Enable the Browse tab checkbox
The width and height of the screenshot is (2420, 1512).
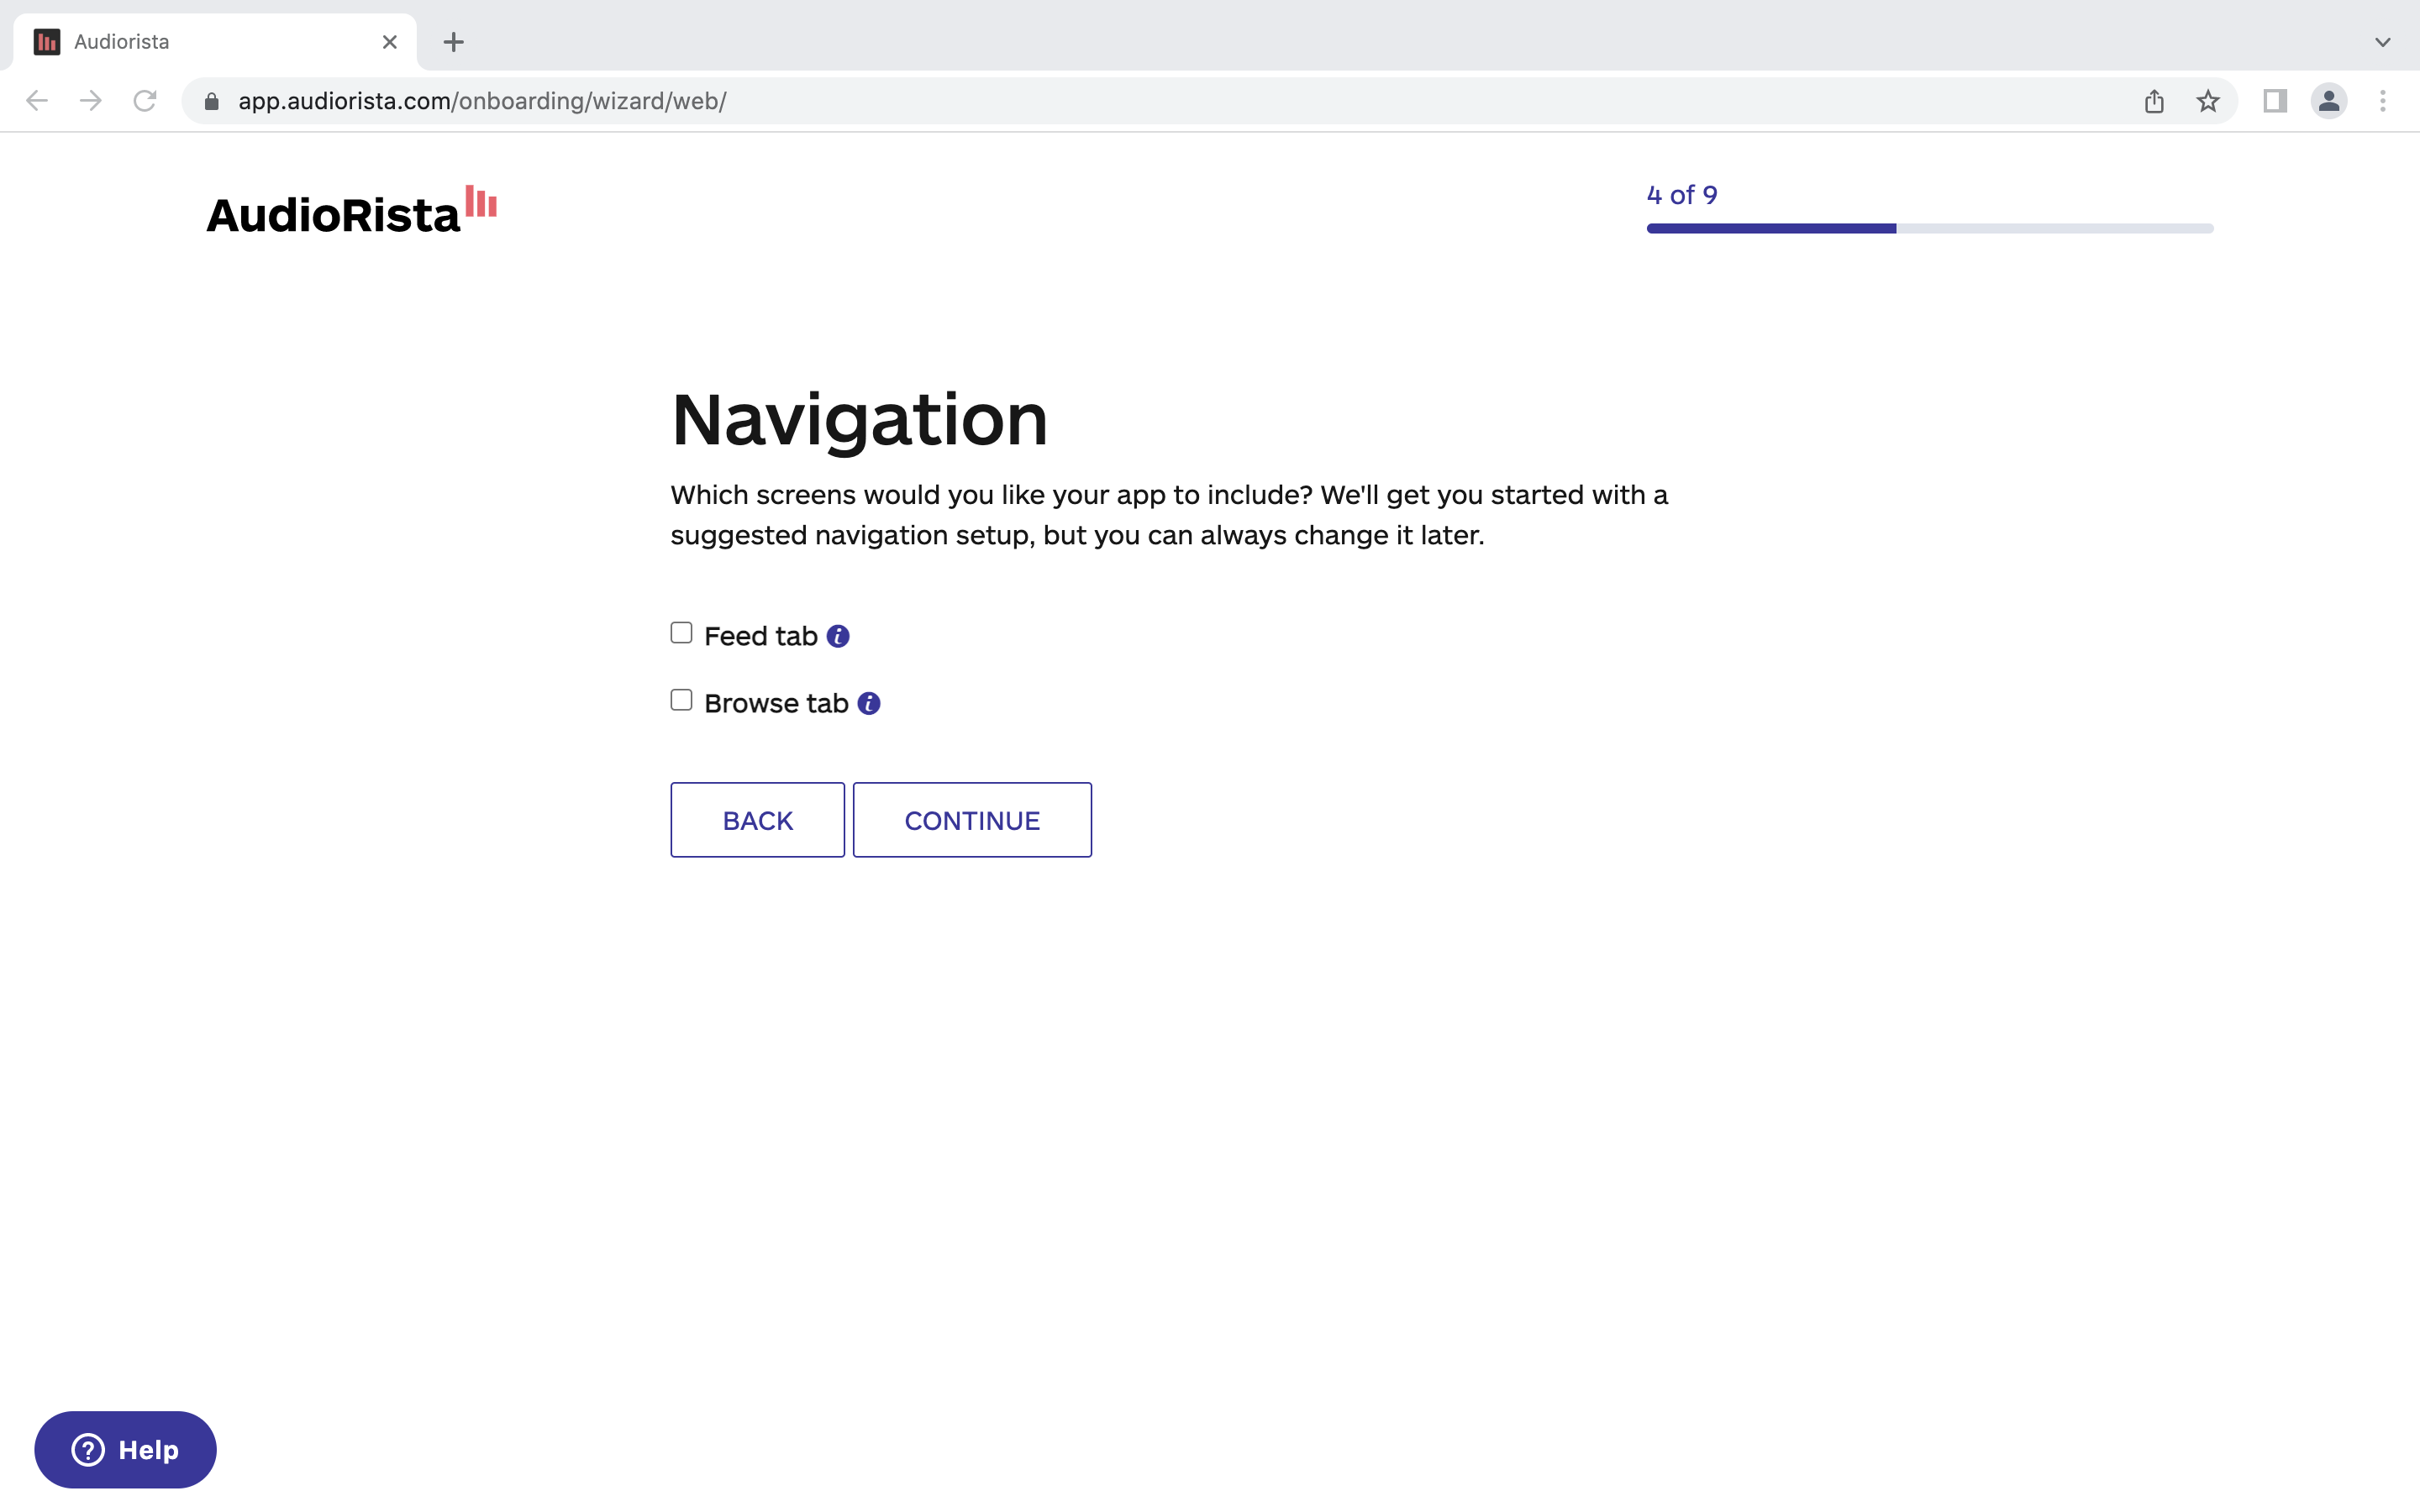tap(681, 700)
